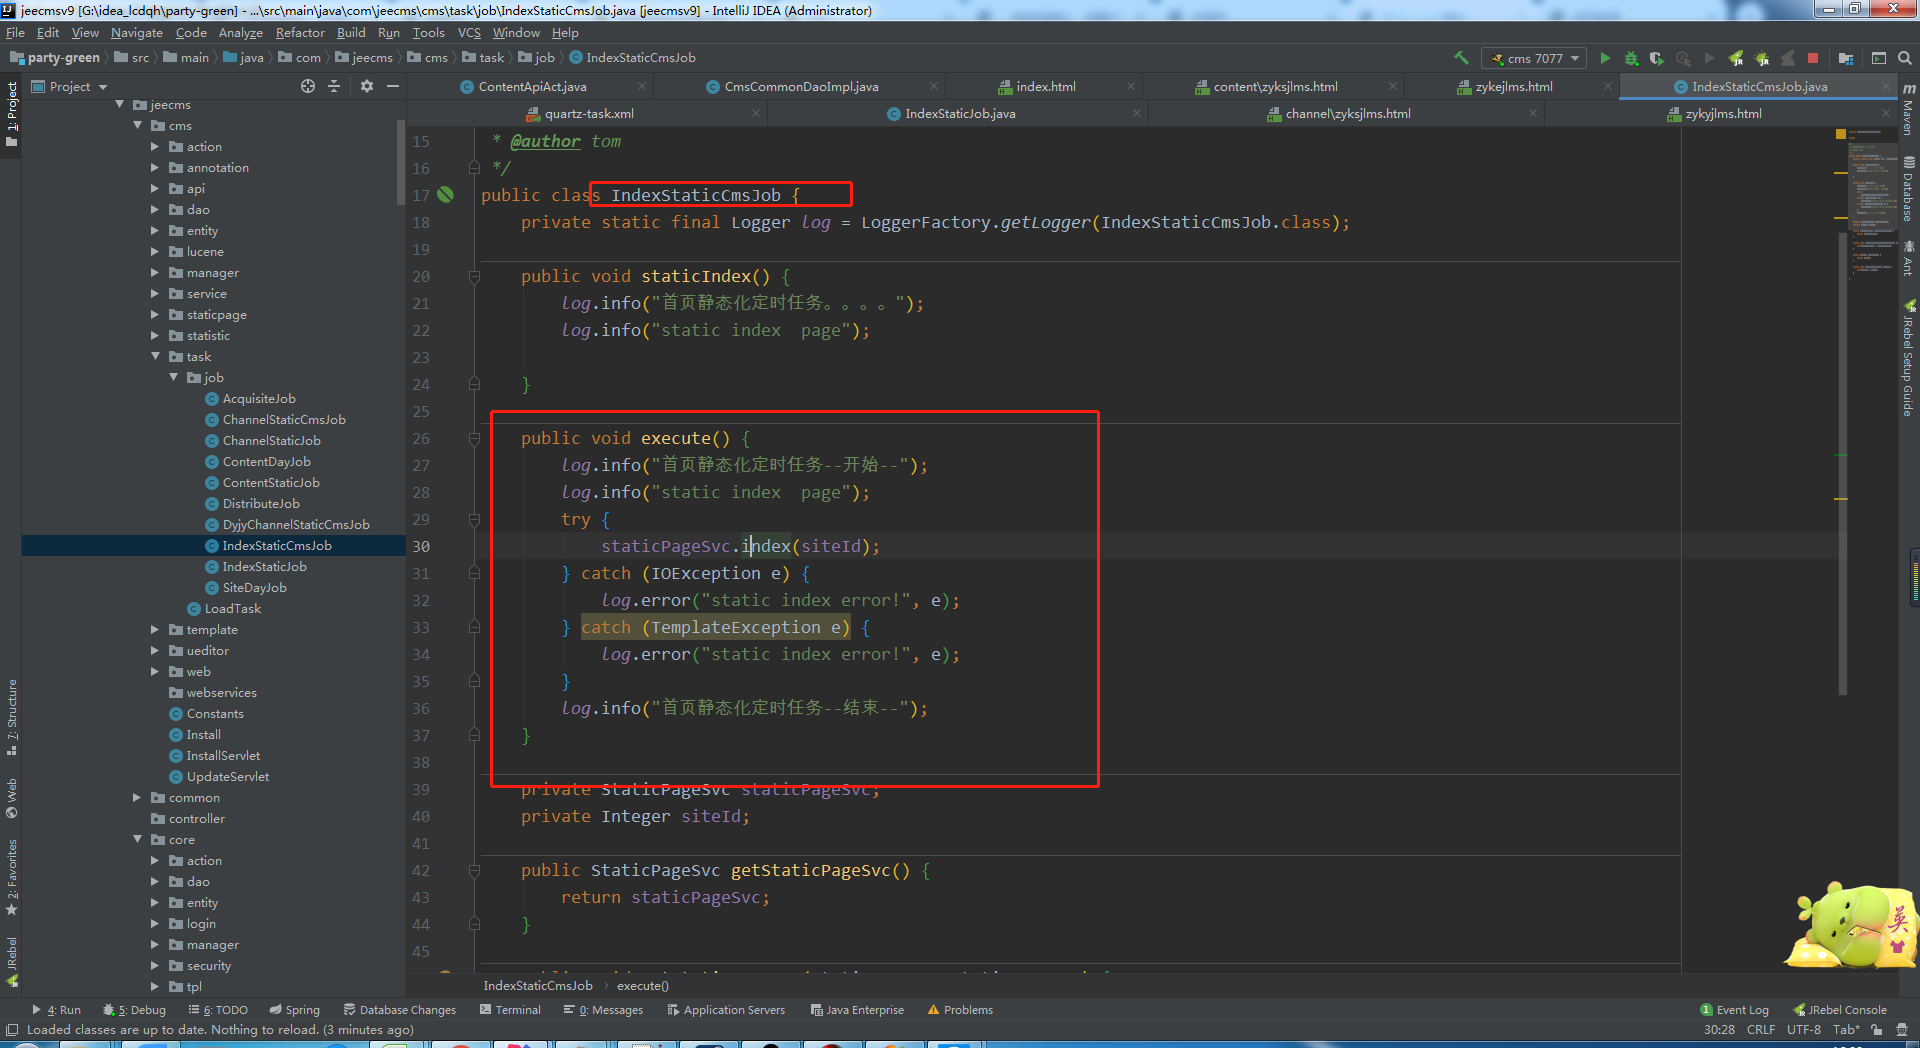Screen dimensions: 1920x1048
Task: Select IndexStaticJob in the project tree
Action: tap(264, 567)
